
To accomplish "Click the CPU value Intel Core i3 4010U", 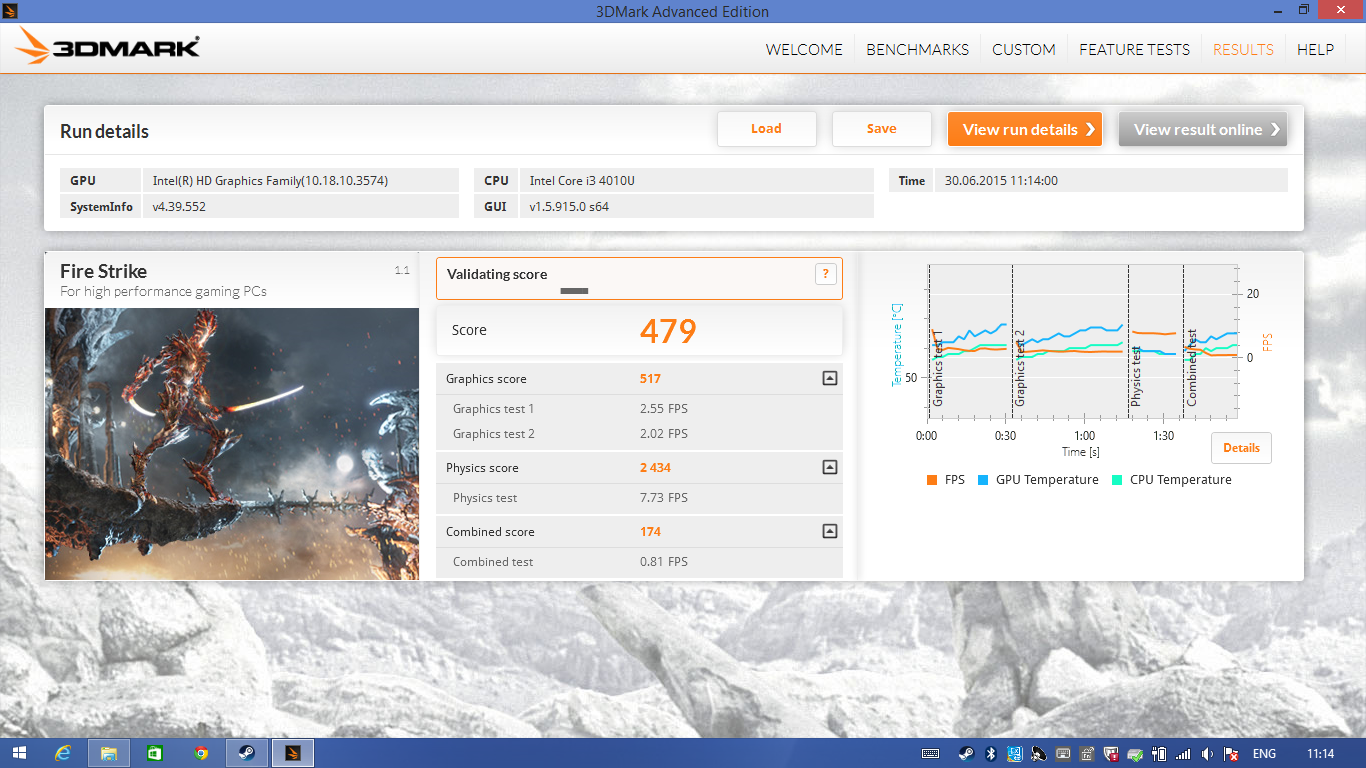I will pyautogui.click(x=582, y=181).
